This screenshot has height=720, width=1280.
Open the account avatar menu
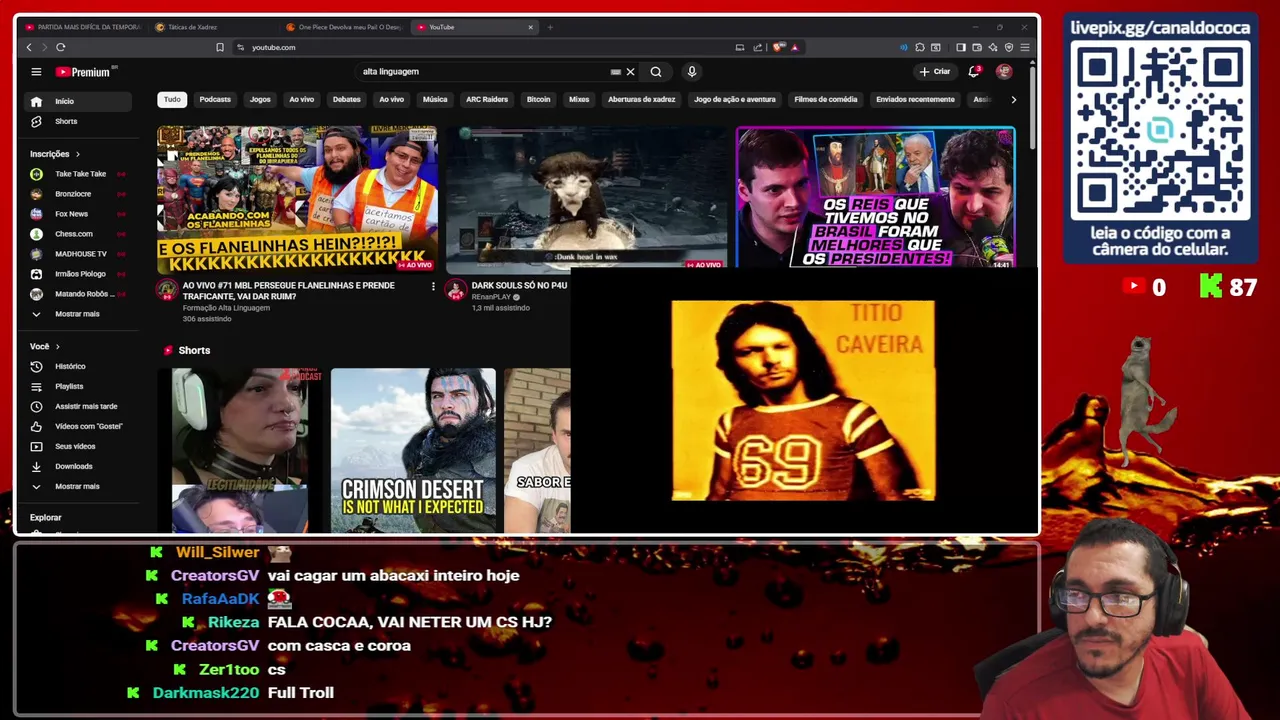click(x=1004, y=72)
